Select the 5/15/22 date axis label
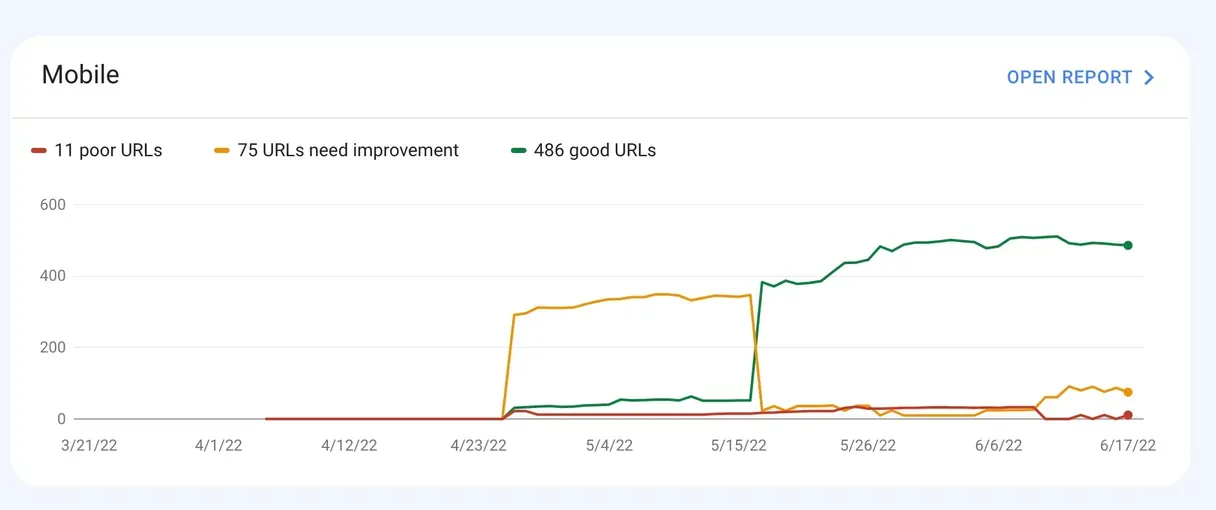The width and height of the screenshot is (1216, 510). tap(739, 446)
